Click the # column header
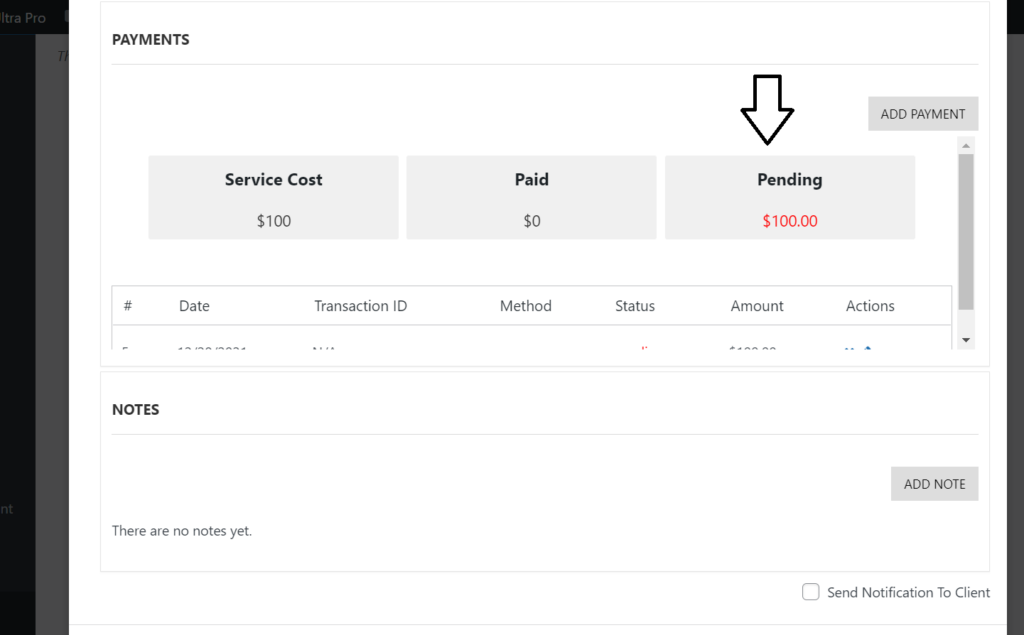This screenshot has height=635, width=1024. click(x=128, y=306)
